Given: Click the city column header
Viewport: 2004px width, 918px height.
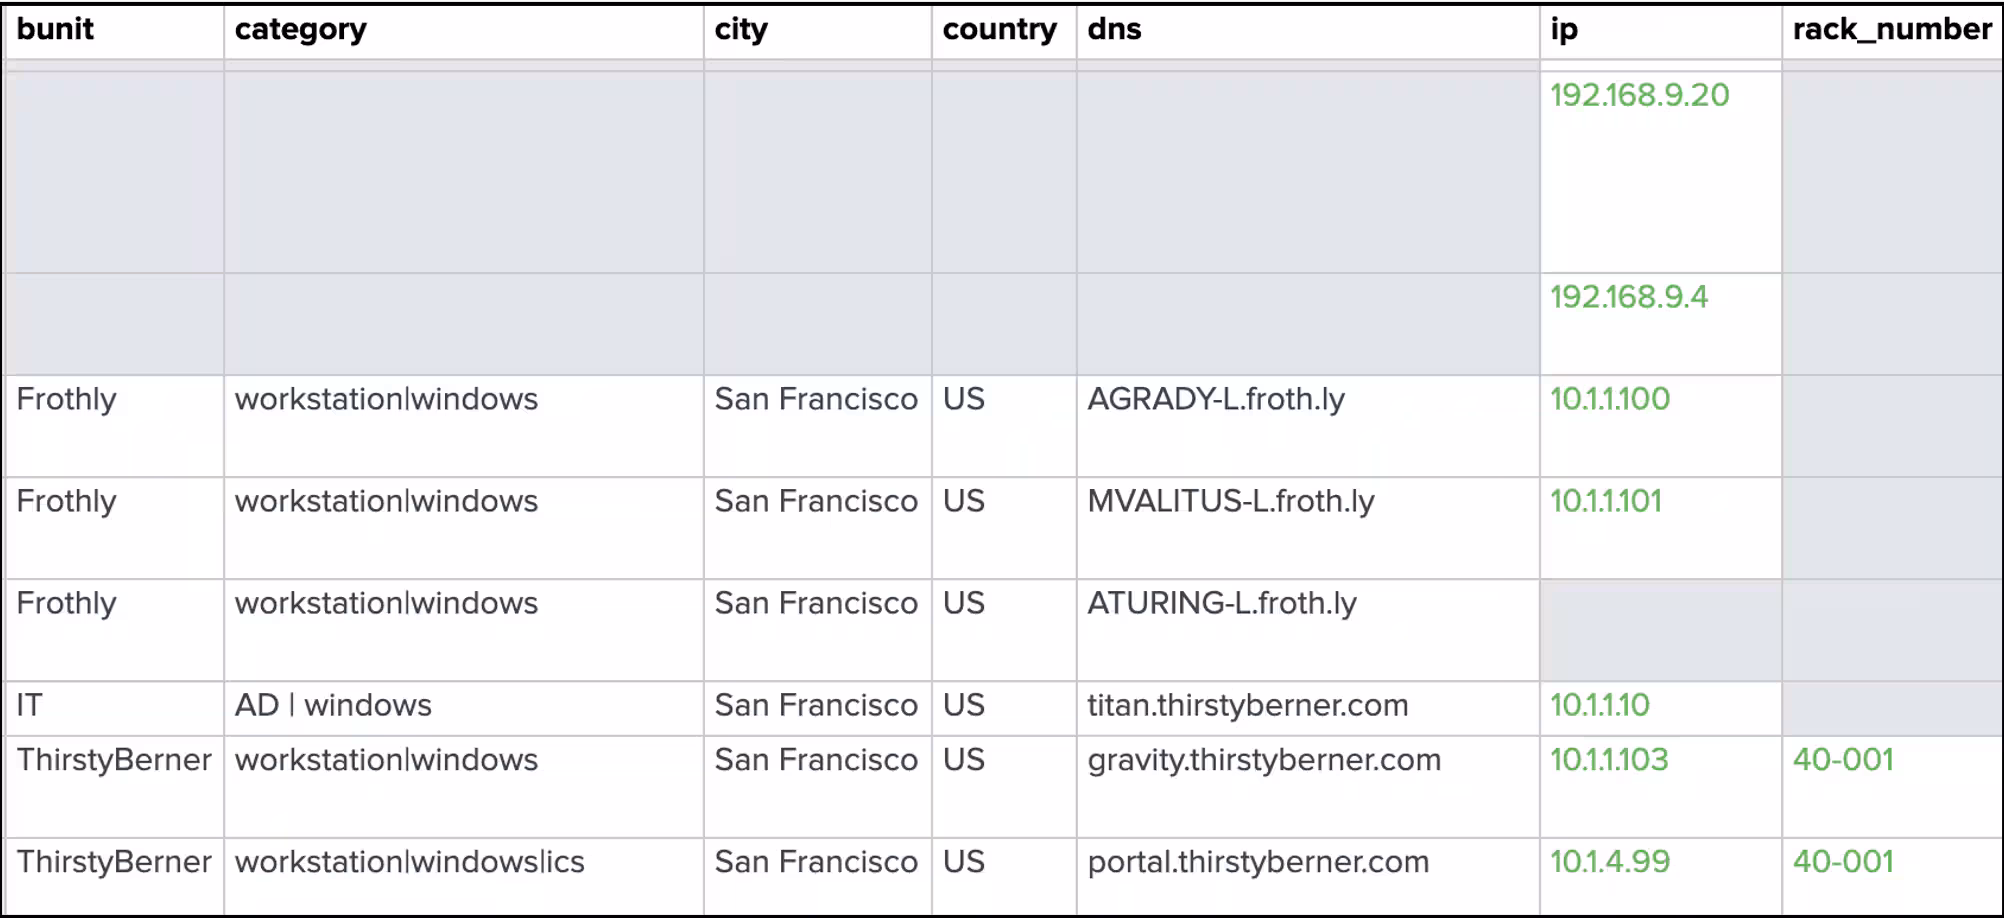Looking at the screenshot, I should [x=741, y=30].
